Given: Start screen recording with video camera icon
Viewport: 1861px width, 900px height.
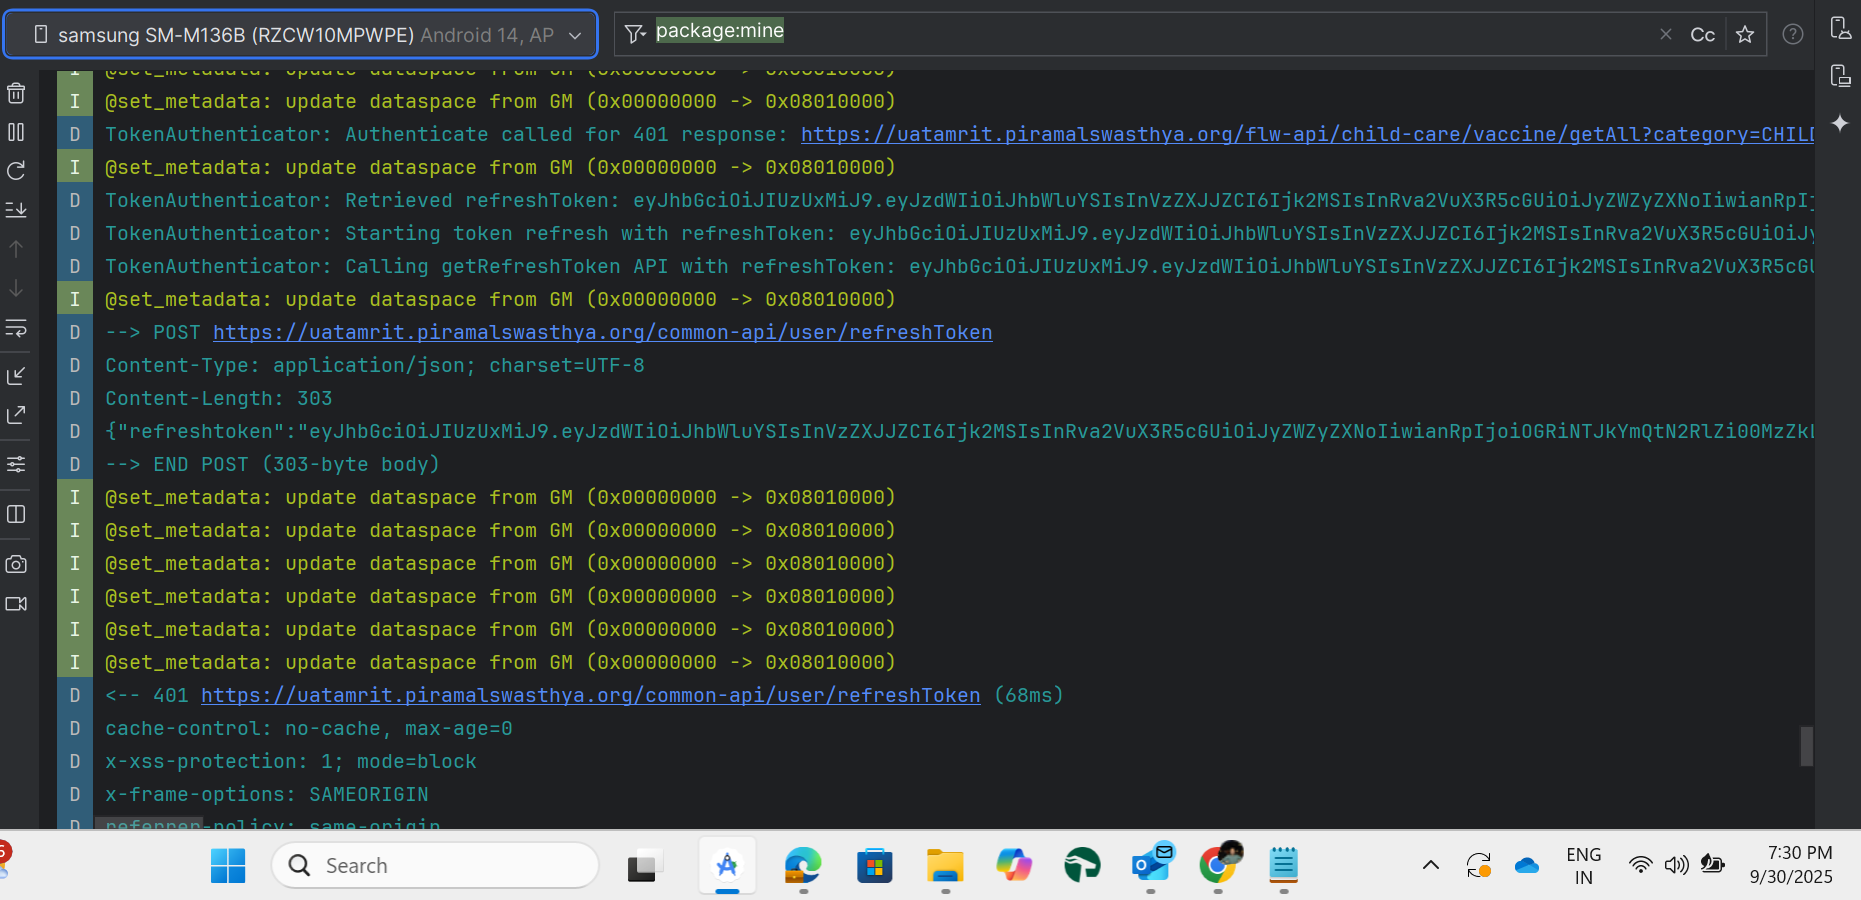Looking at the screenshot, I should pyautogui.click(x=16, y=604).
